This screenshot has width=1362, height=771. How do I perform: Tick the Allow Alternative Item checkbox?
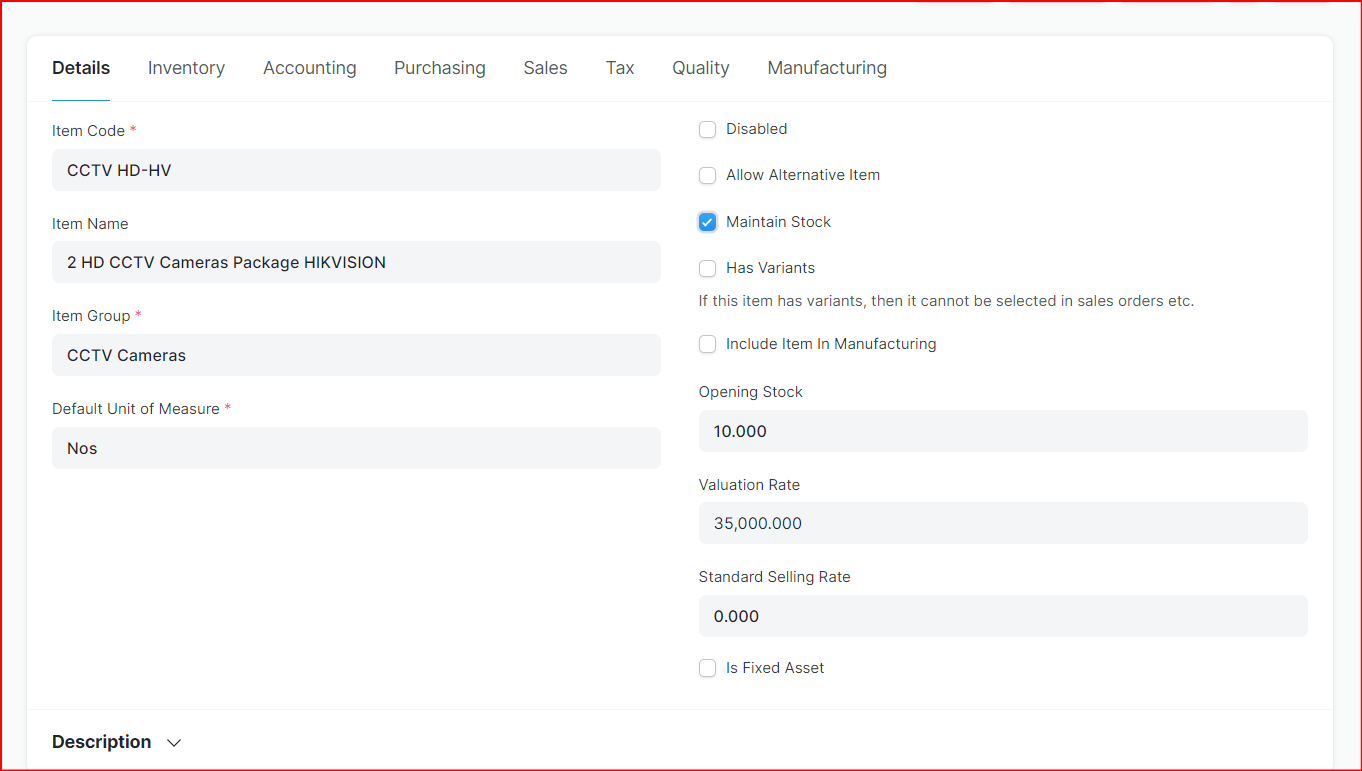pos(708,176)
